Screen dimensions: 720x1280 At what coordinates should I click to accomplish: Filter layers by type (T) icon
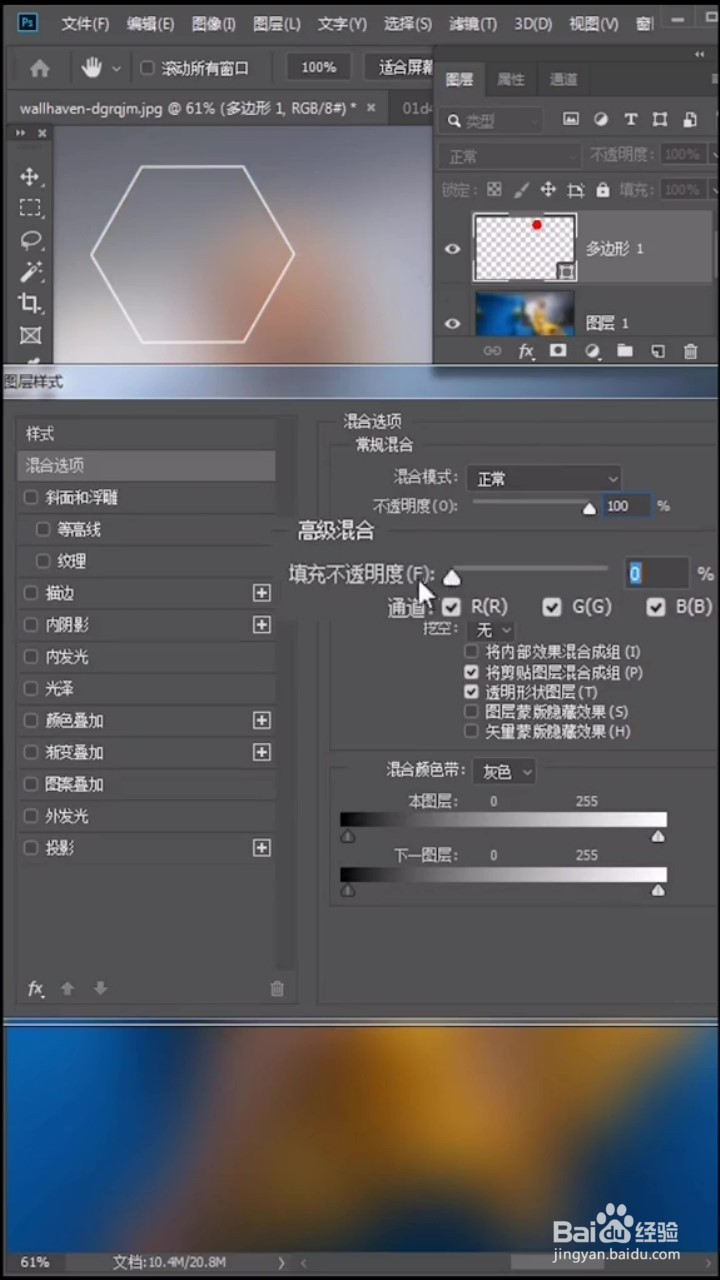[630, 119]
